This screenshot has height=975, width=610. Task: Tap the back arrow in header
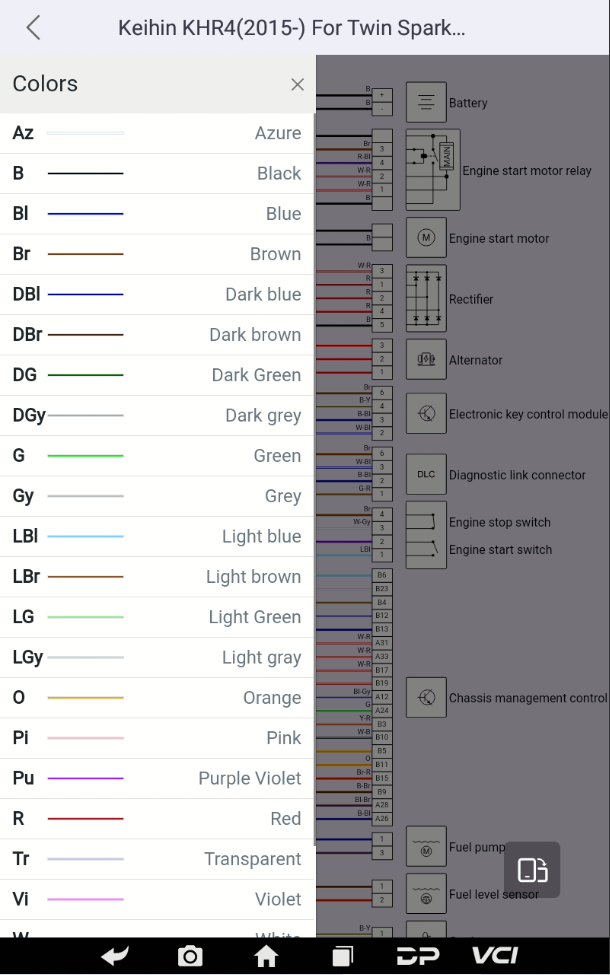pos(33,27)
